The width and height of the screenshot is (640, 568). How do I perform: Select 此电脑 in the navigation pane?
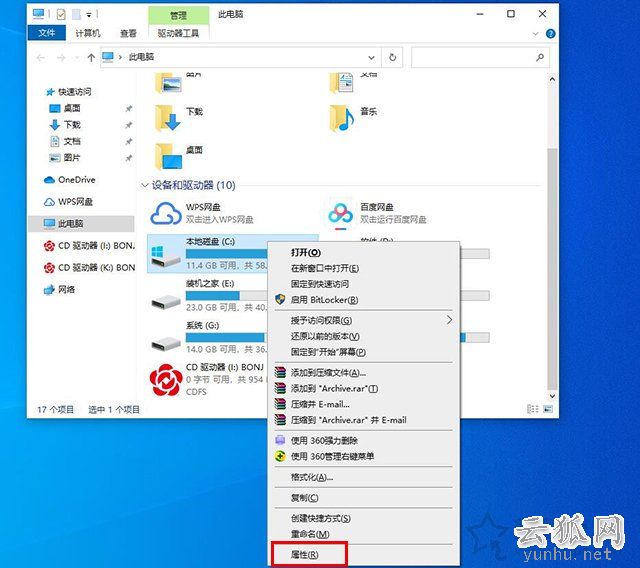pos(81,224)
